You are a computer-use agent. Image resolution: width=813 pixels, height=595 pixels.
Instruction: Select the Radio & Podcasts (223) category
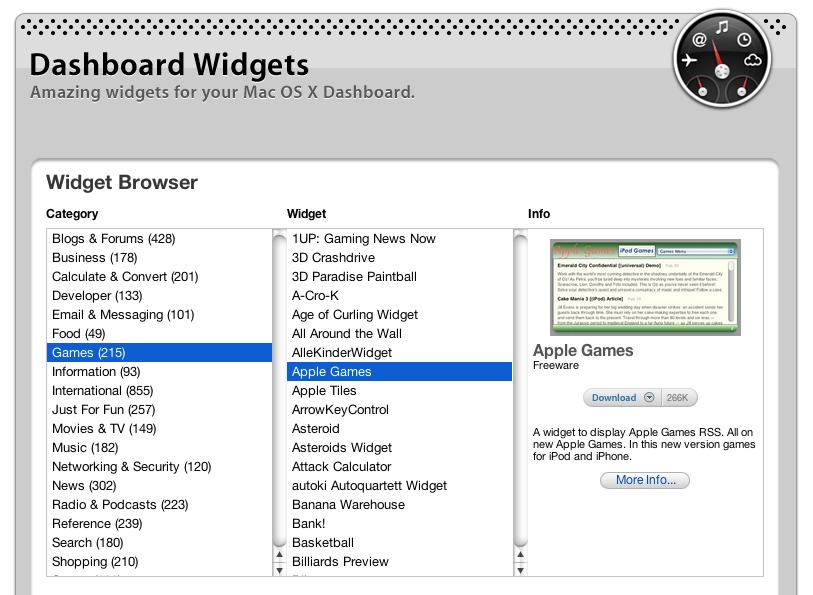(159, 505)
